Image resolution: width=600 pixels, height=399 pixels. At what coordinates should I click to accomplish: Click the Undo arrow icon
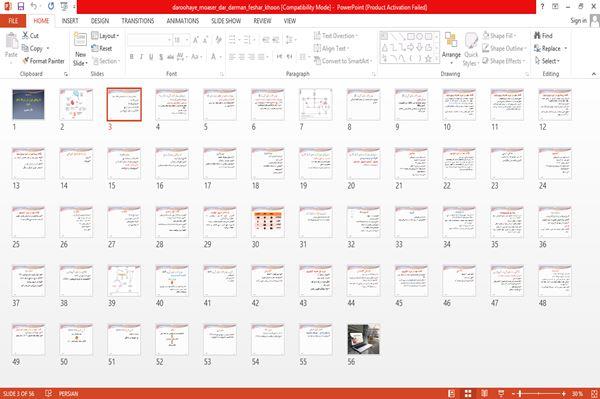[x=34, y=6]
